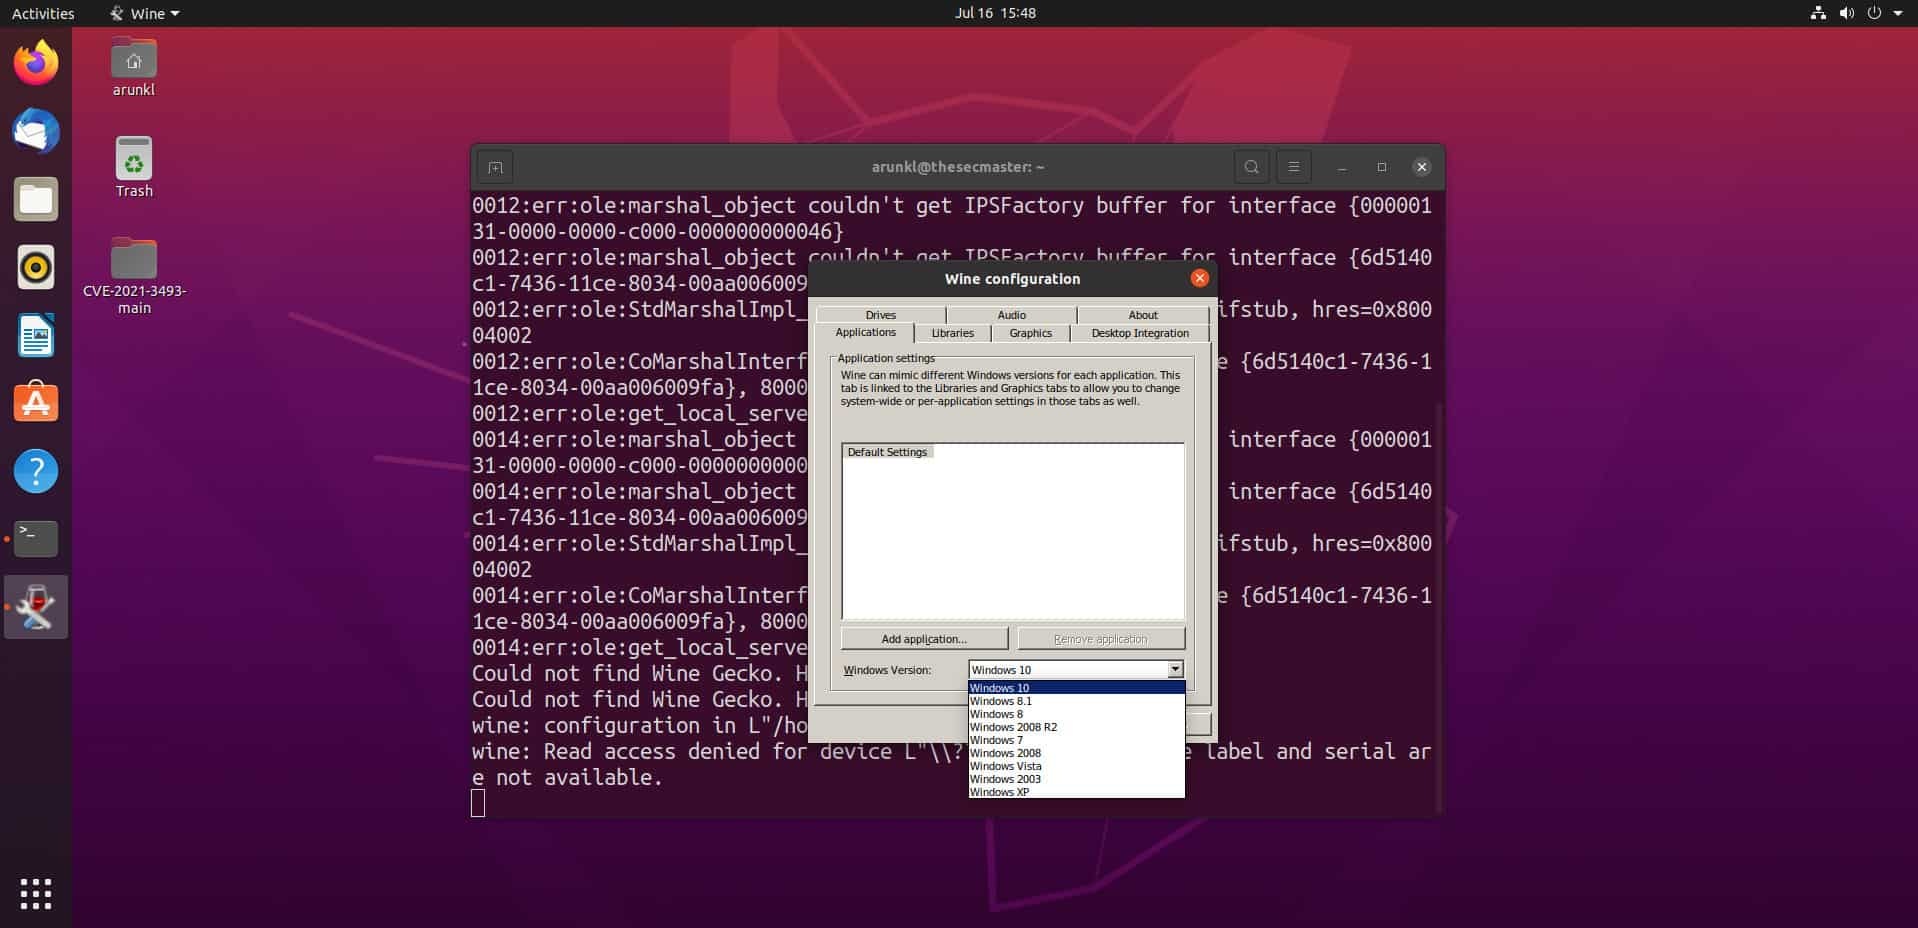Viewport: 1918px width, 928px height.
Task: Select the Wine app icon in dock
Action: coord(36,607)
